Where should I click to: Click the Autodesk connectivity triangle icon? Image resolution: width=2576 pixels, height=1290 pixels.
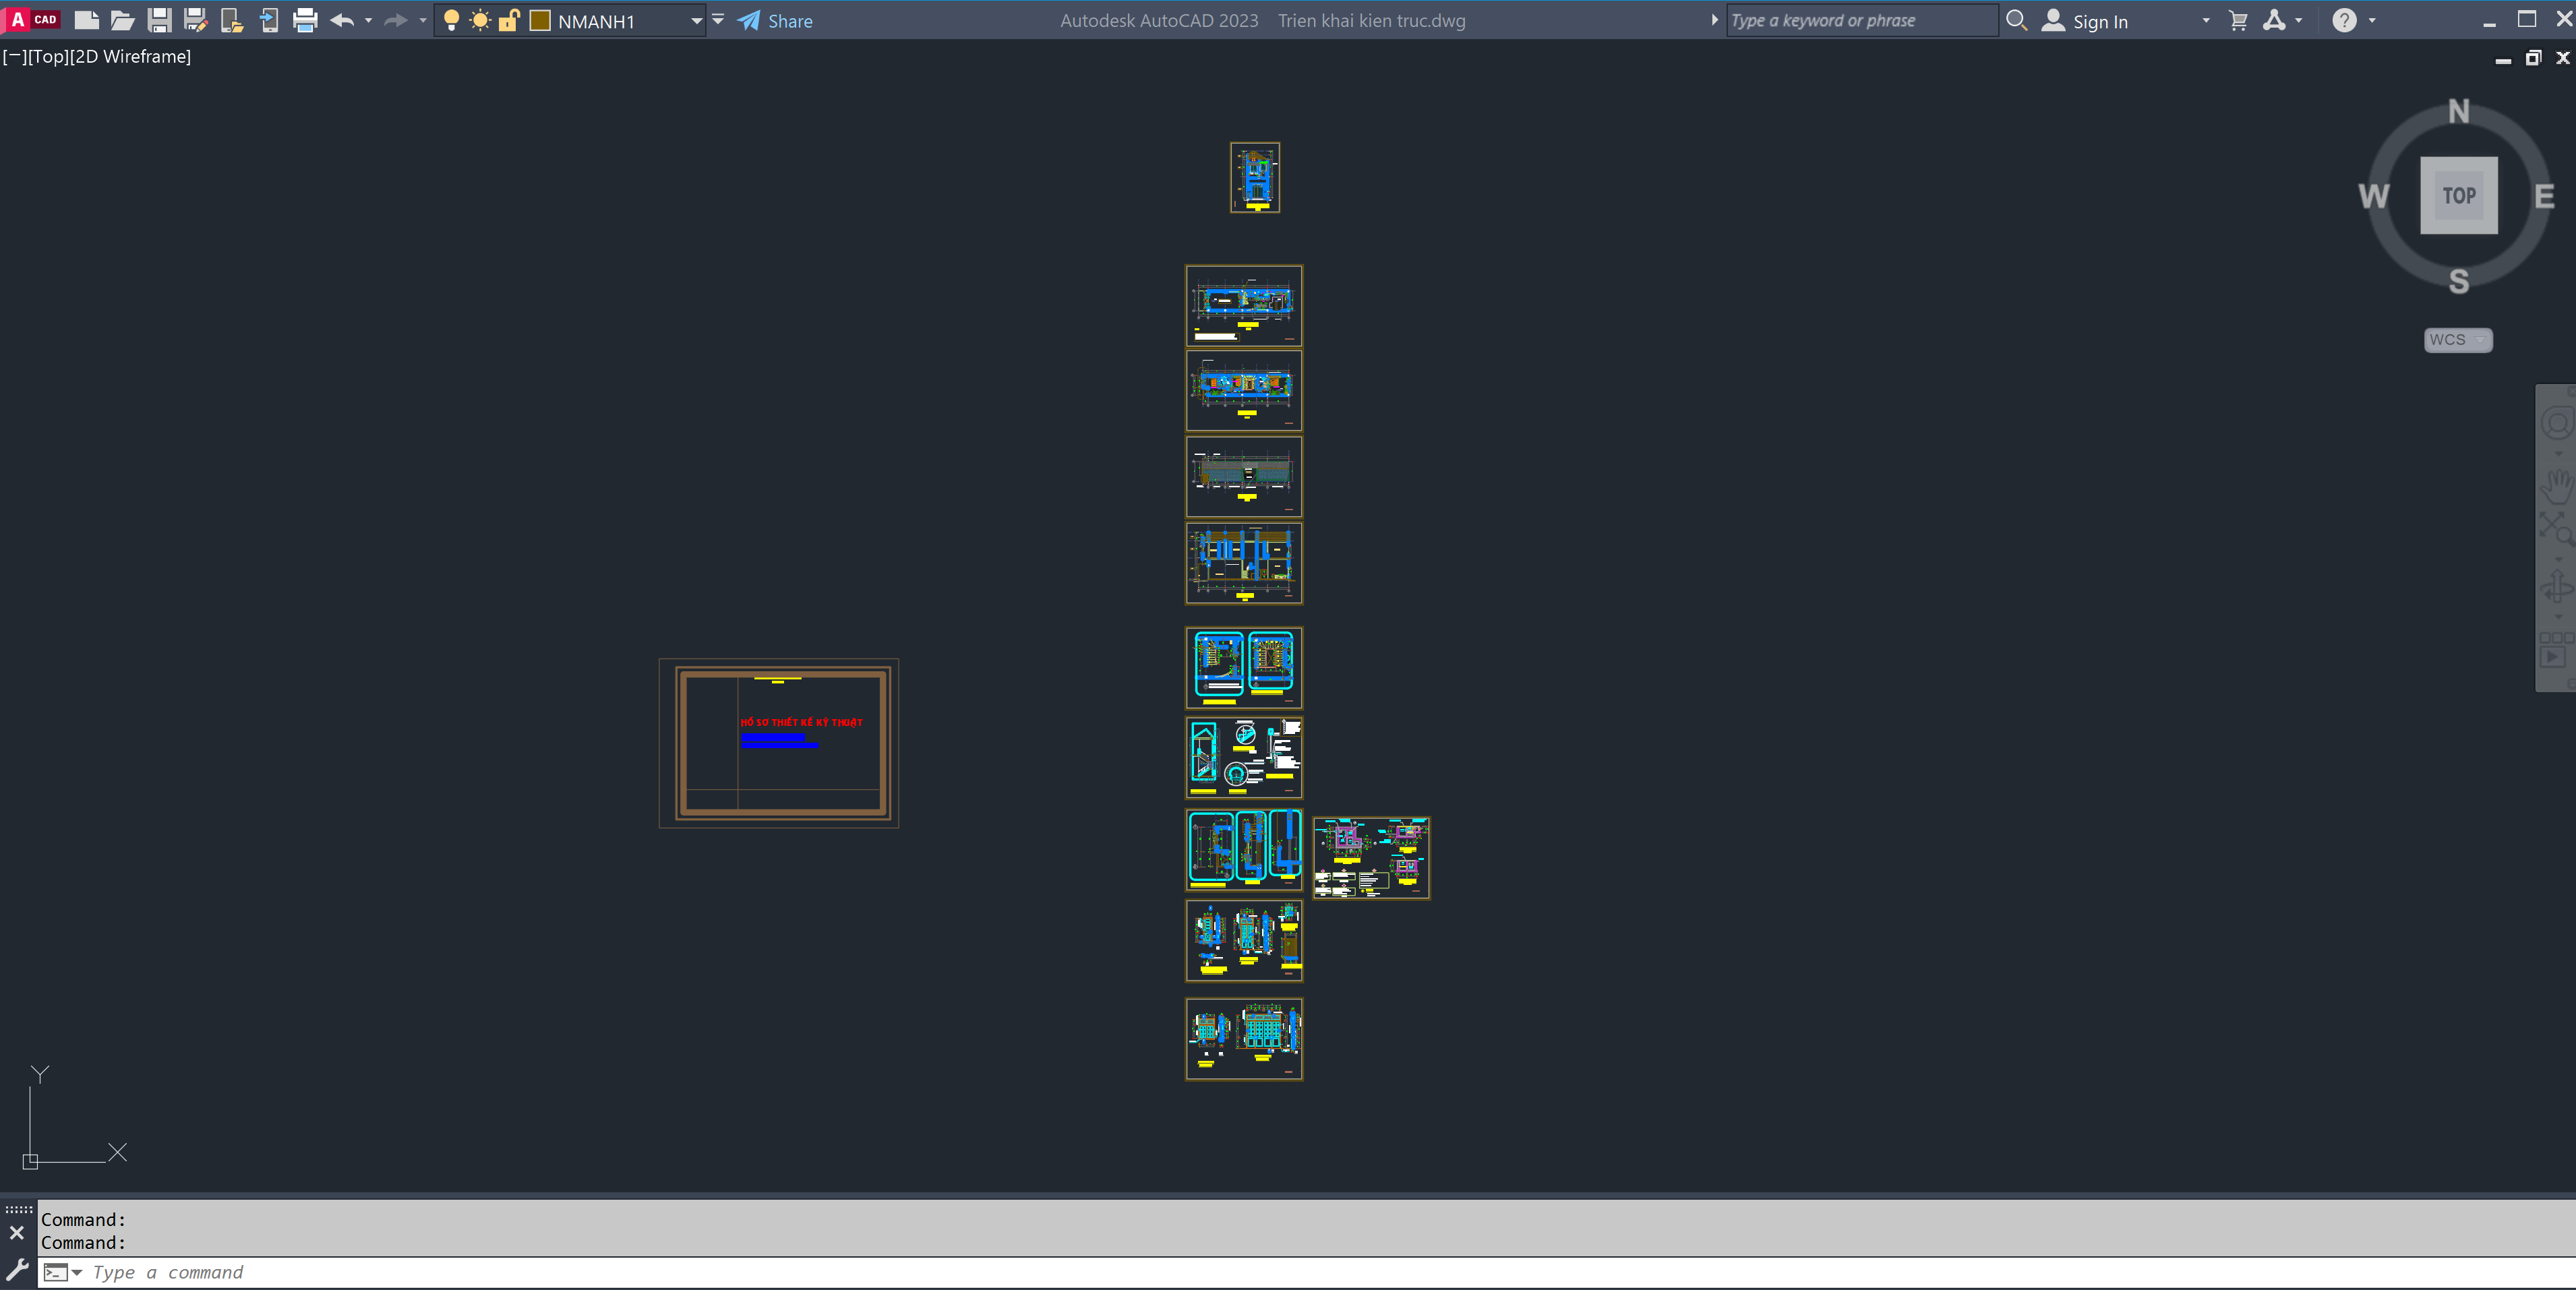tap(2274, 20)
